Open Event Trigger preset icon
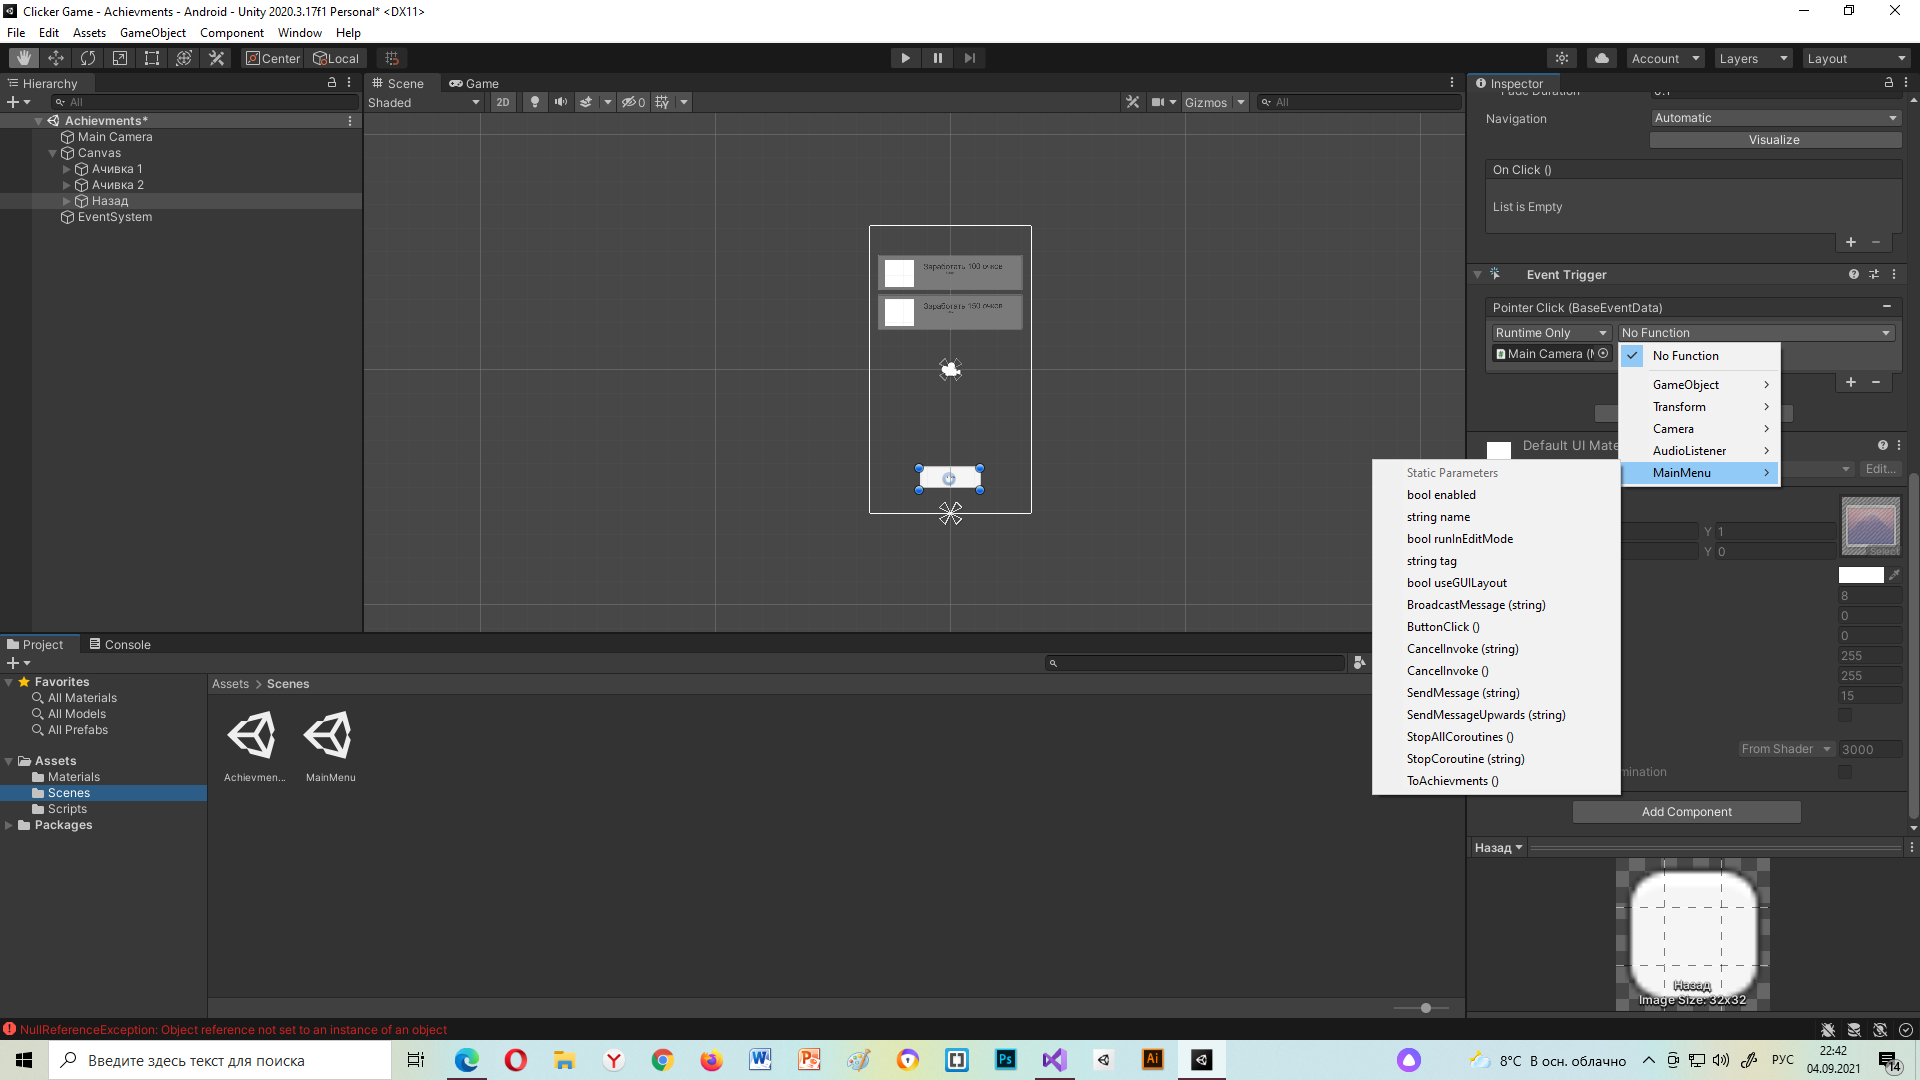The image size is (1920, 1080). click(x=1874, y=274)
